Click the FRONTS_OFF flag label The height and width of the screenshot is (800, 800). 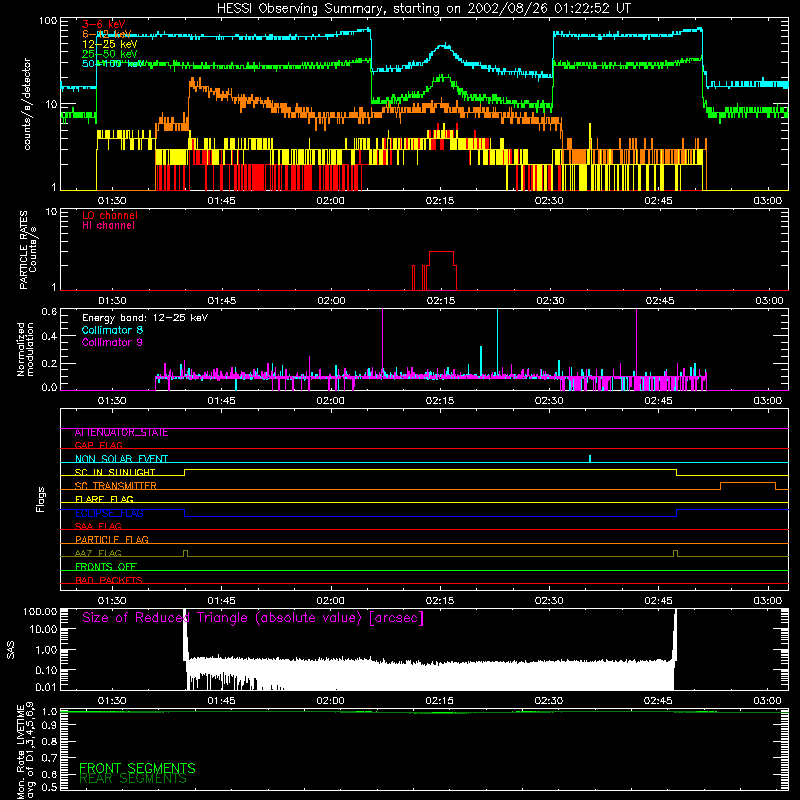[x=106, y=566]
